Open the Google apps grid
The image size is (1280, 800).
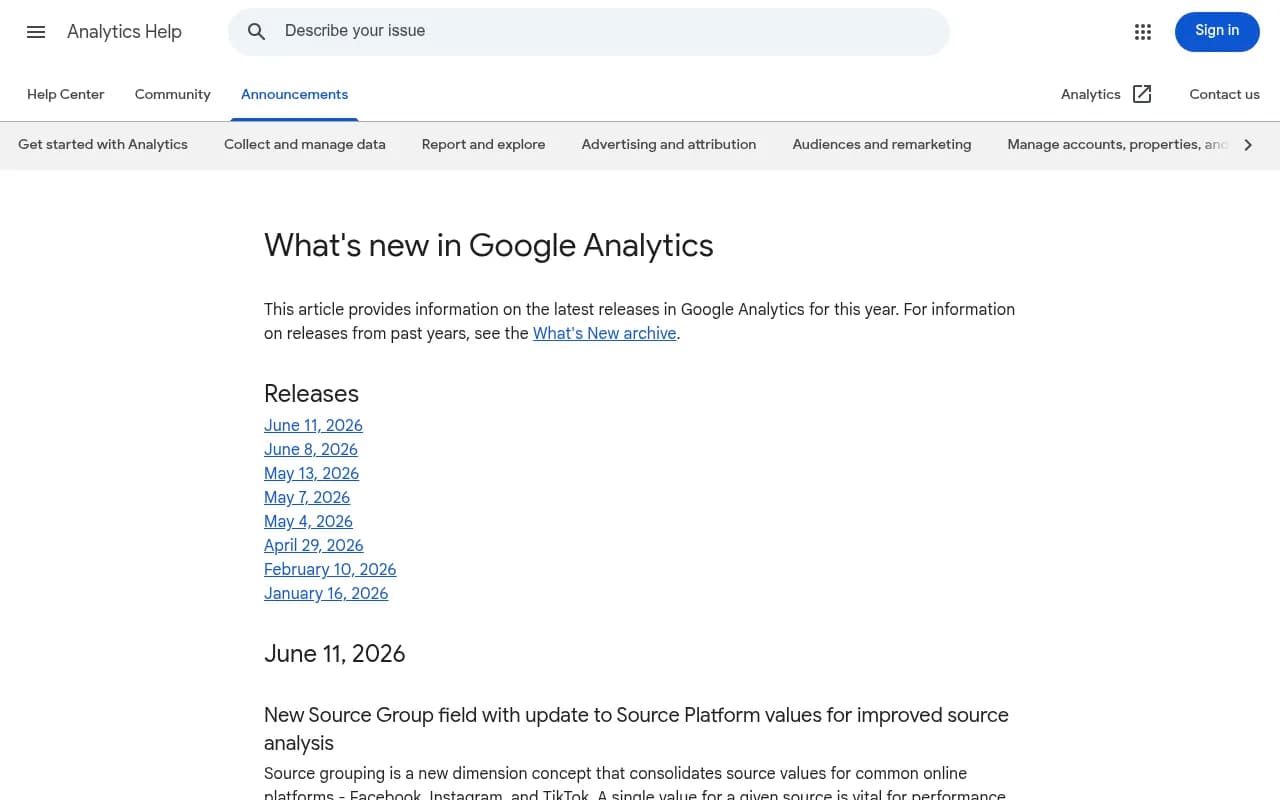(1143, 32)
